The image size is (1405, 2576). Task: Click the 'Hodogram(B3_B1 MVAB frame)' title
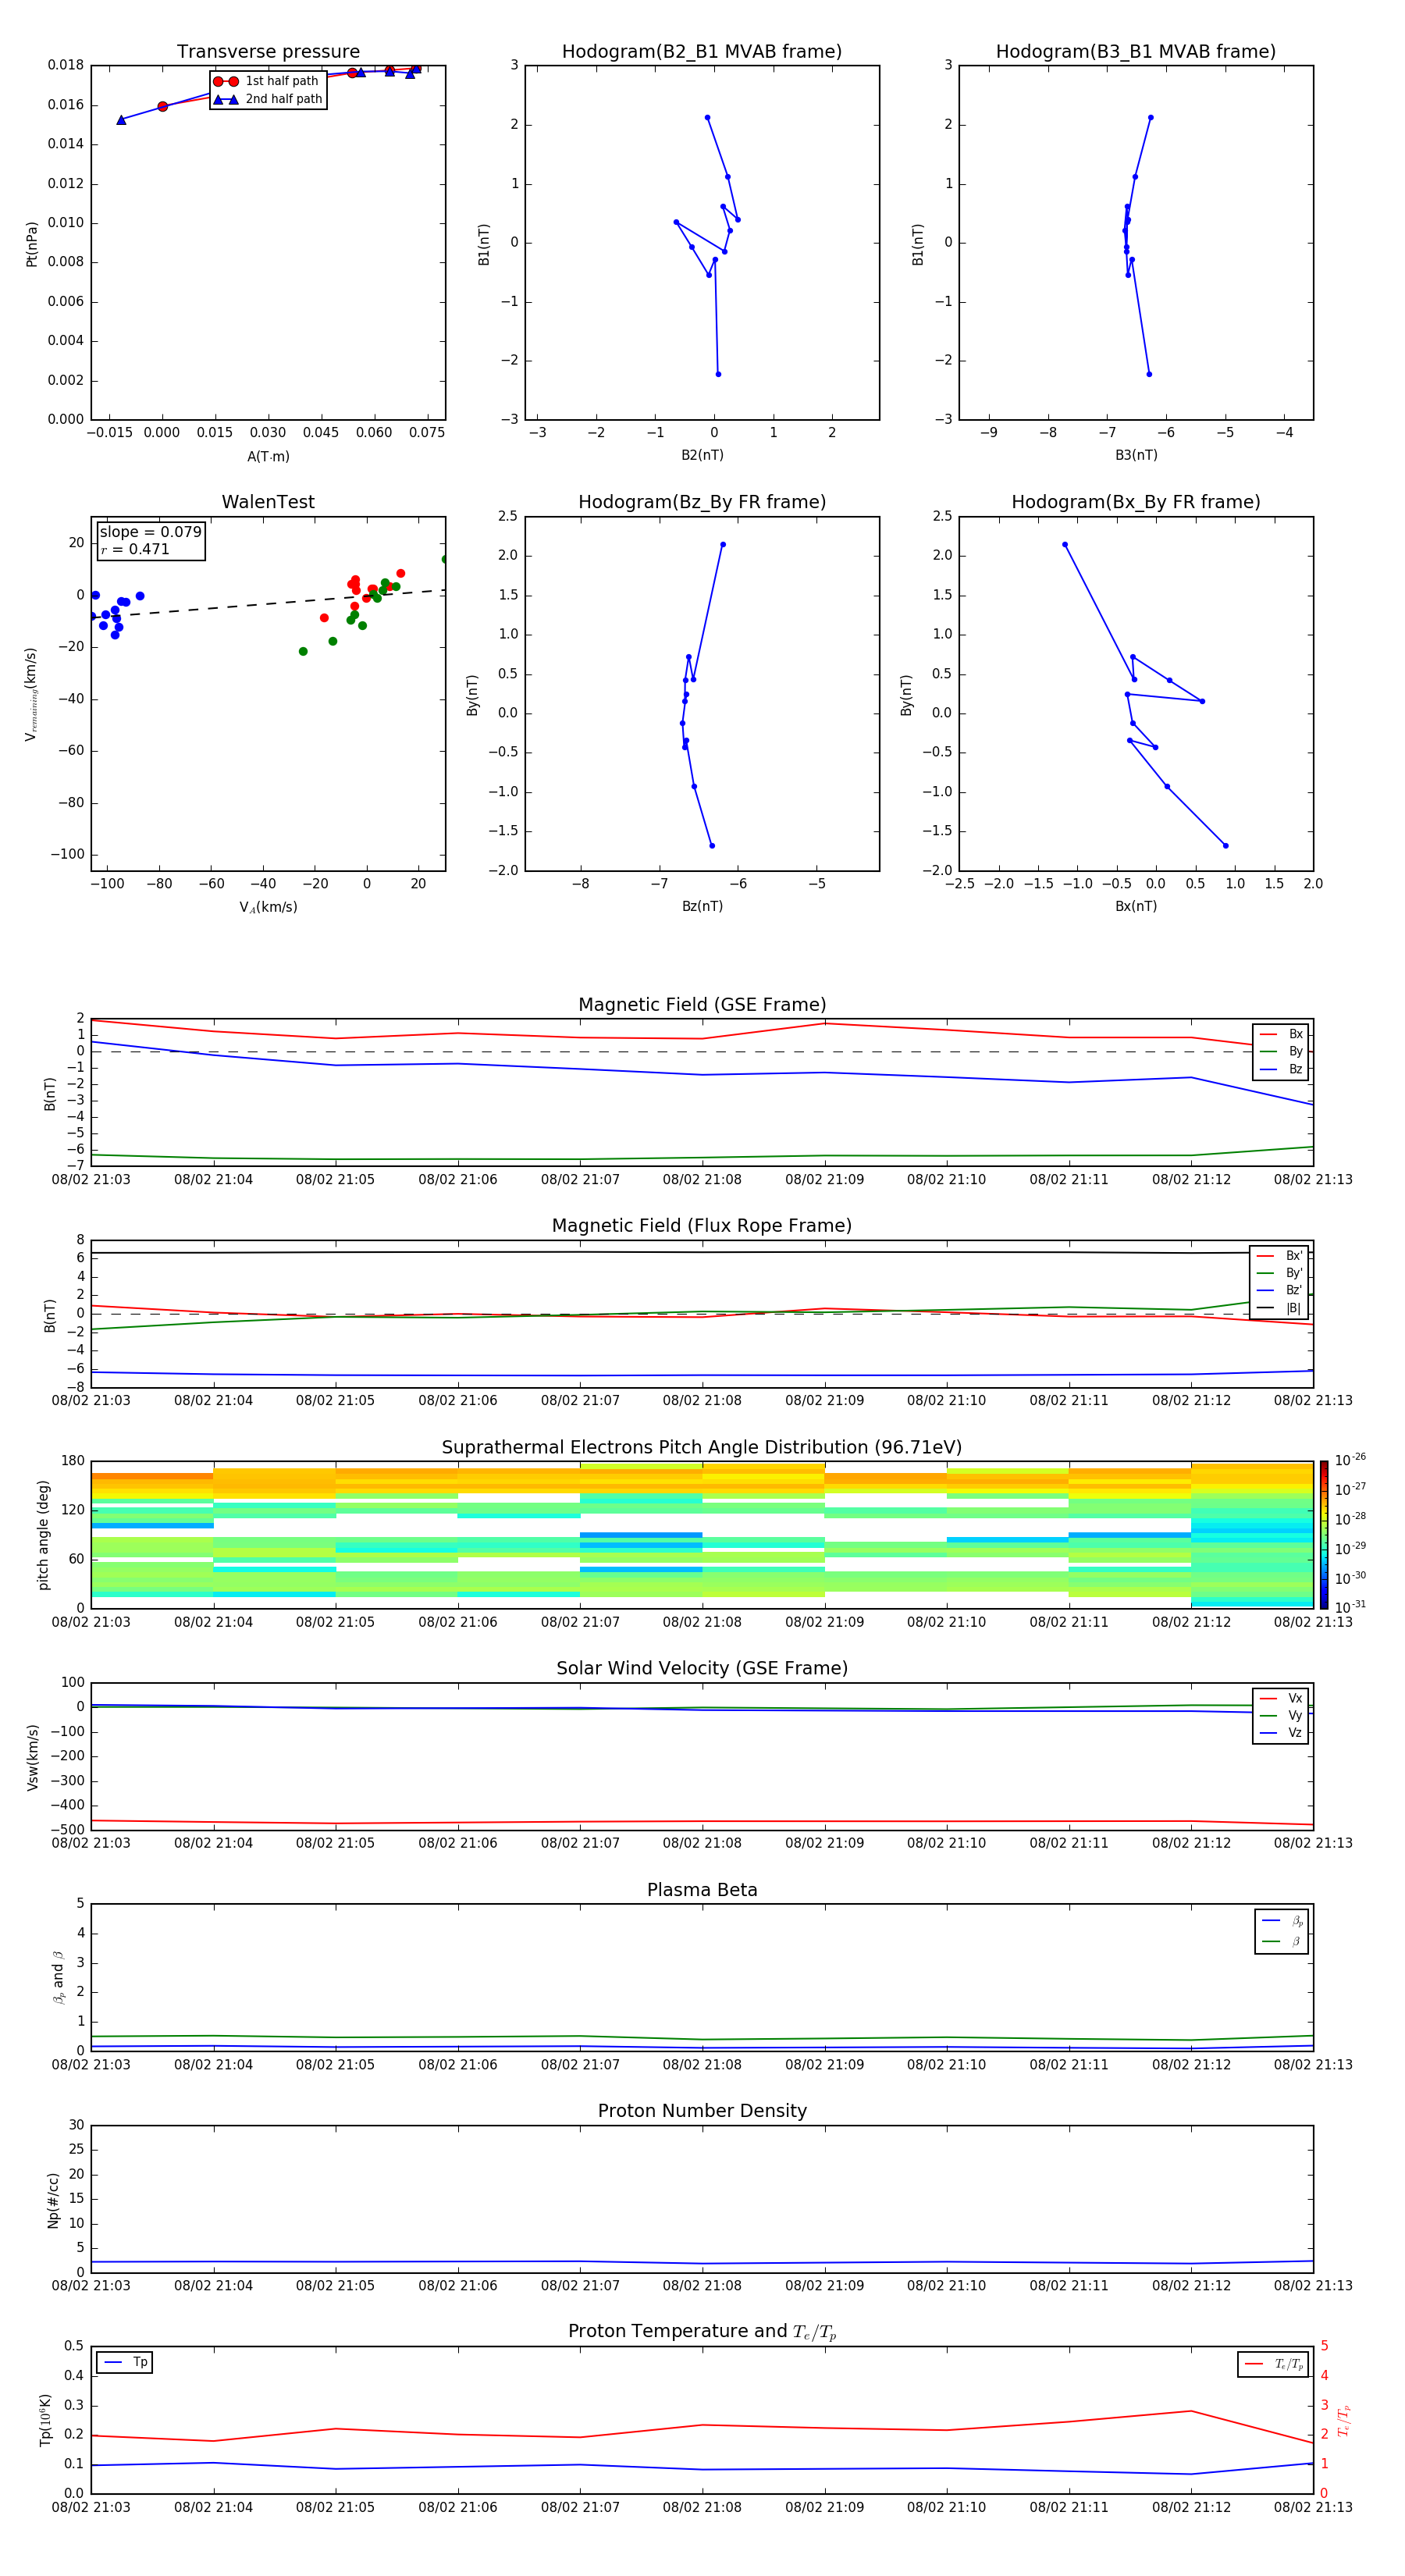pos(1136,51)
